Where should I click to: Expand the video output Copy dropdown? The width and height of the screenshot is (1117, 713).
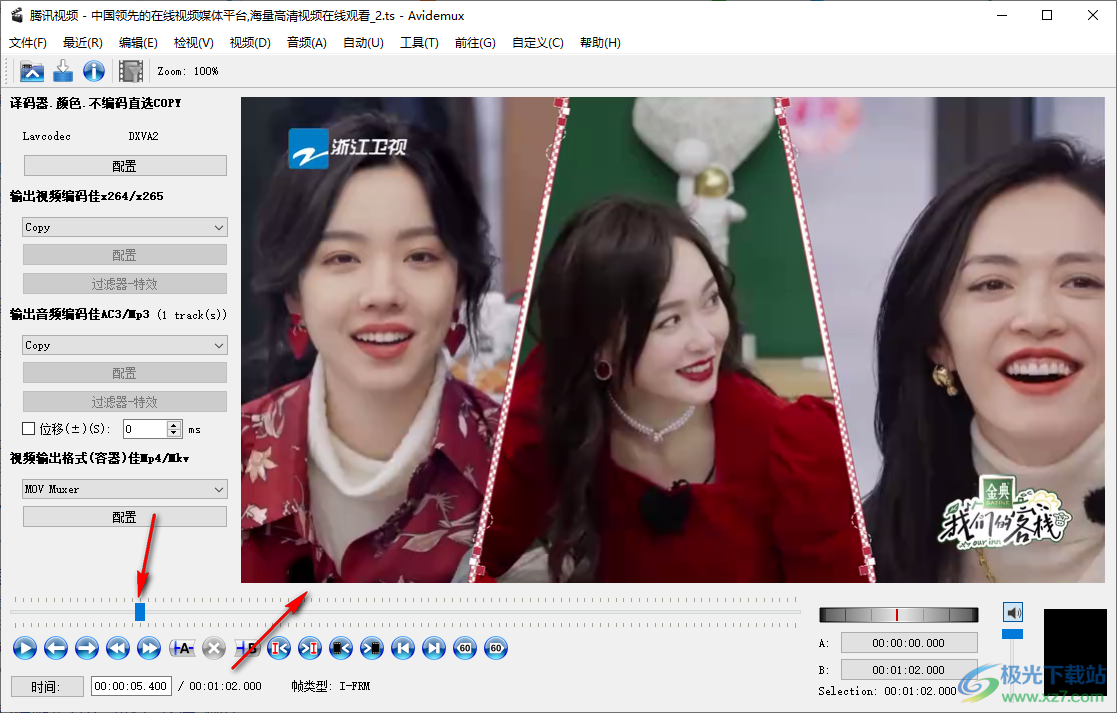point(125,227)
